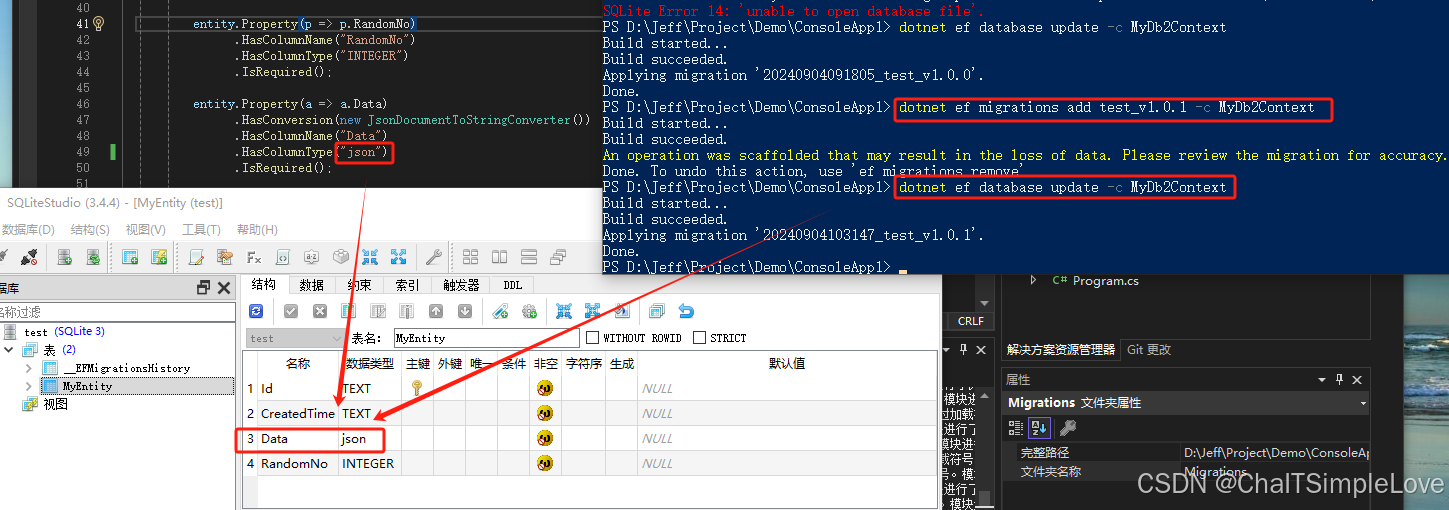The height and width of the screenshot is (510, 1449).
Task: Open the 工具(T) menu
Action: click(201, 229)
